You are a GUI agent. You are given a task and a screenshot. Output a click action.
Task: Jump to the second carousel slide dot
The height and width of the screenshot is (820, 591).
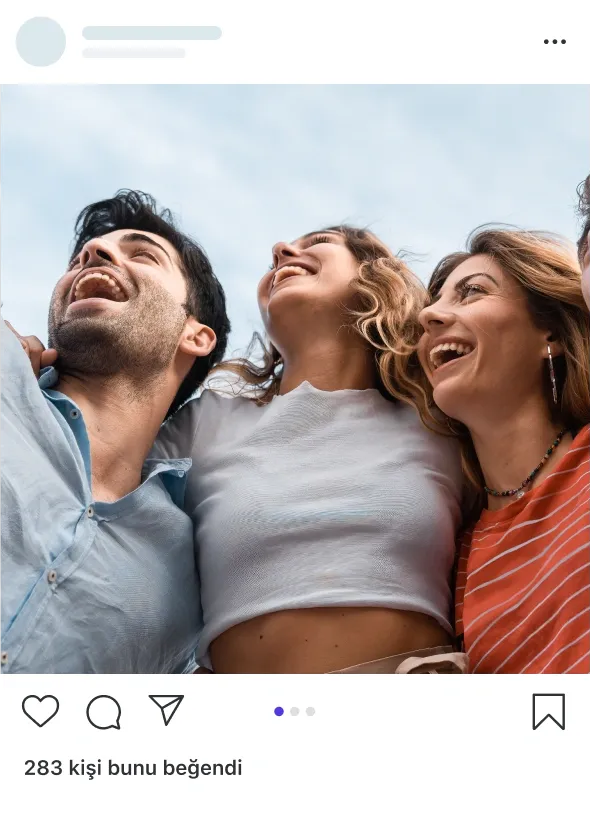tap(294, 711)
